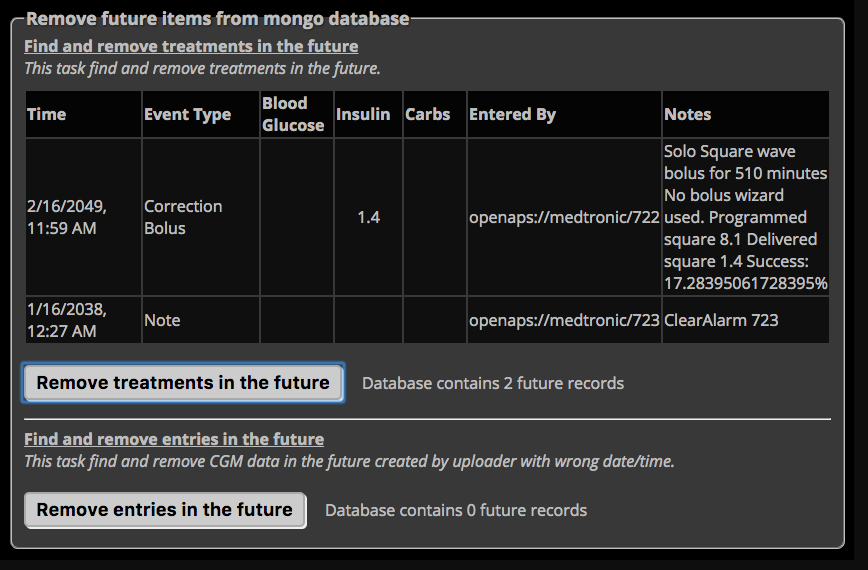Click Remove treatments in the future button
The image size is (868, 570).
tap(183, 382)
